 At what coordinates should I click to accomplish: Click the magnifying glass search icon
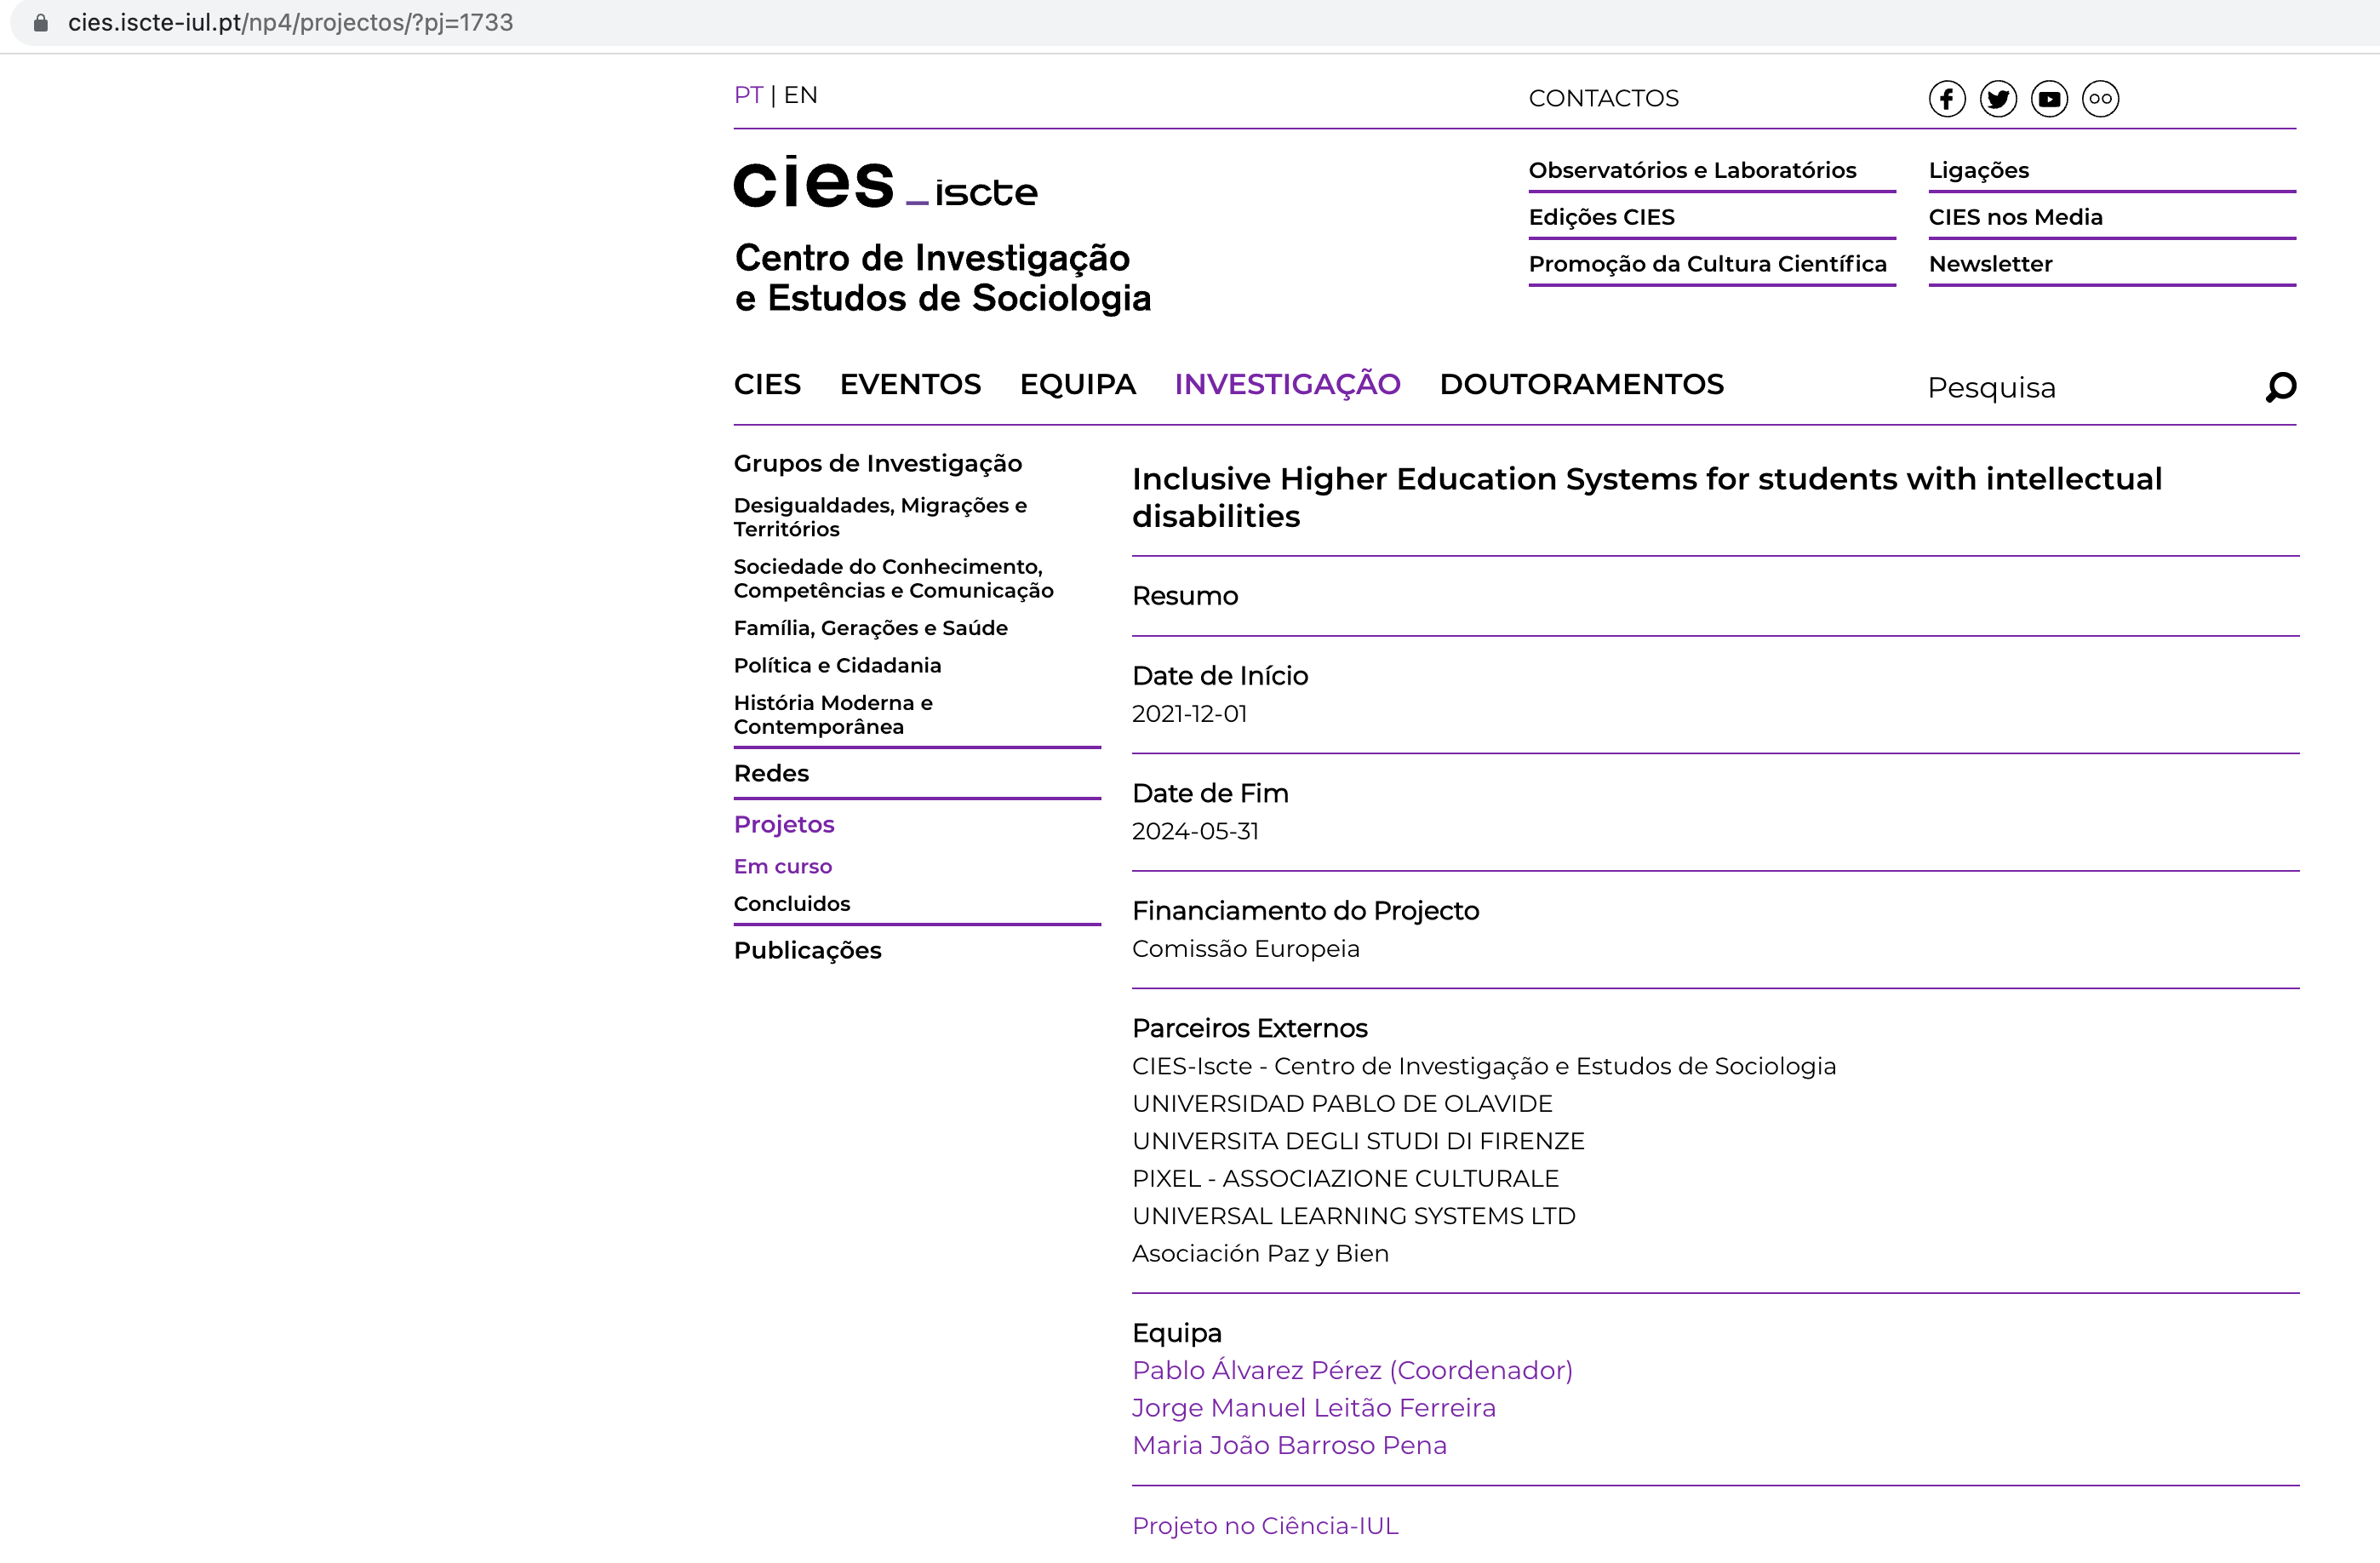point(2280,387)
